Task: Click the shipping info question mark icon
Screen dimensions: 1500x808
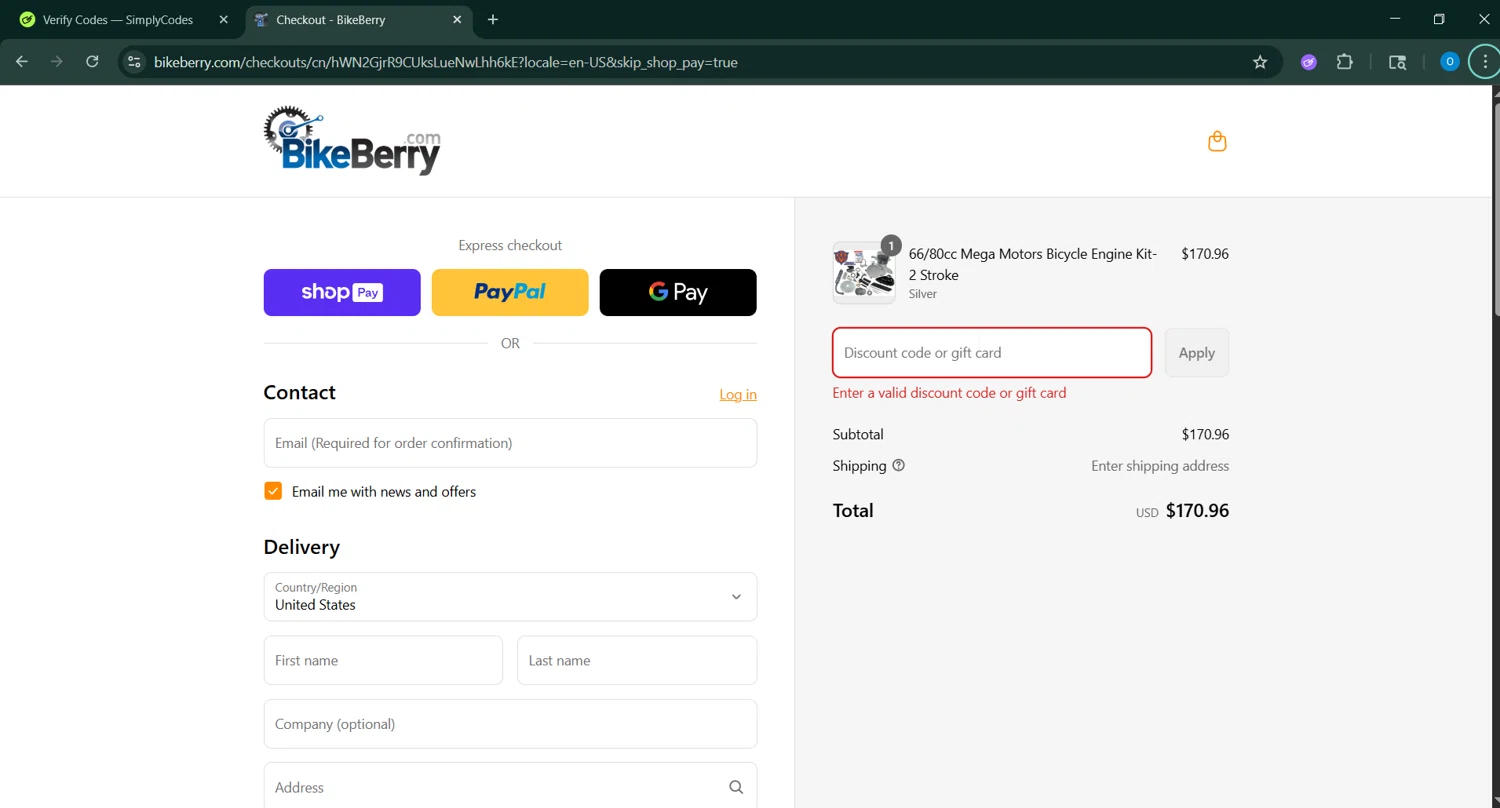Action: coord(898,465)
